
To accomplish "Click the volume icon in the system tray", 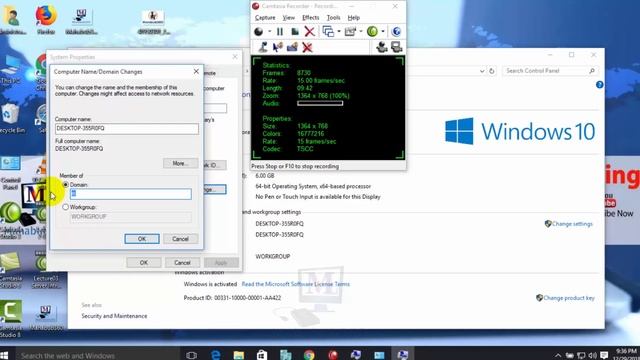I will pyautogui.click(x=593, y=356).
